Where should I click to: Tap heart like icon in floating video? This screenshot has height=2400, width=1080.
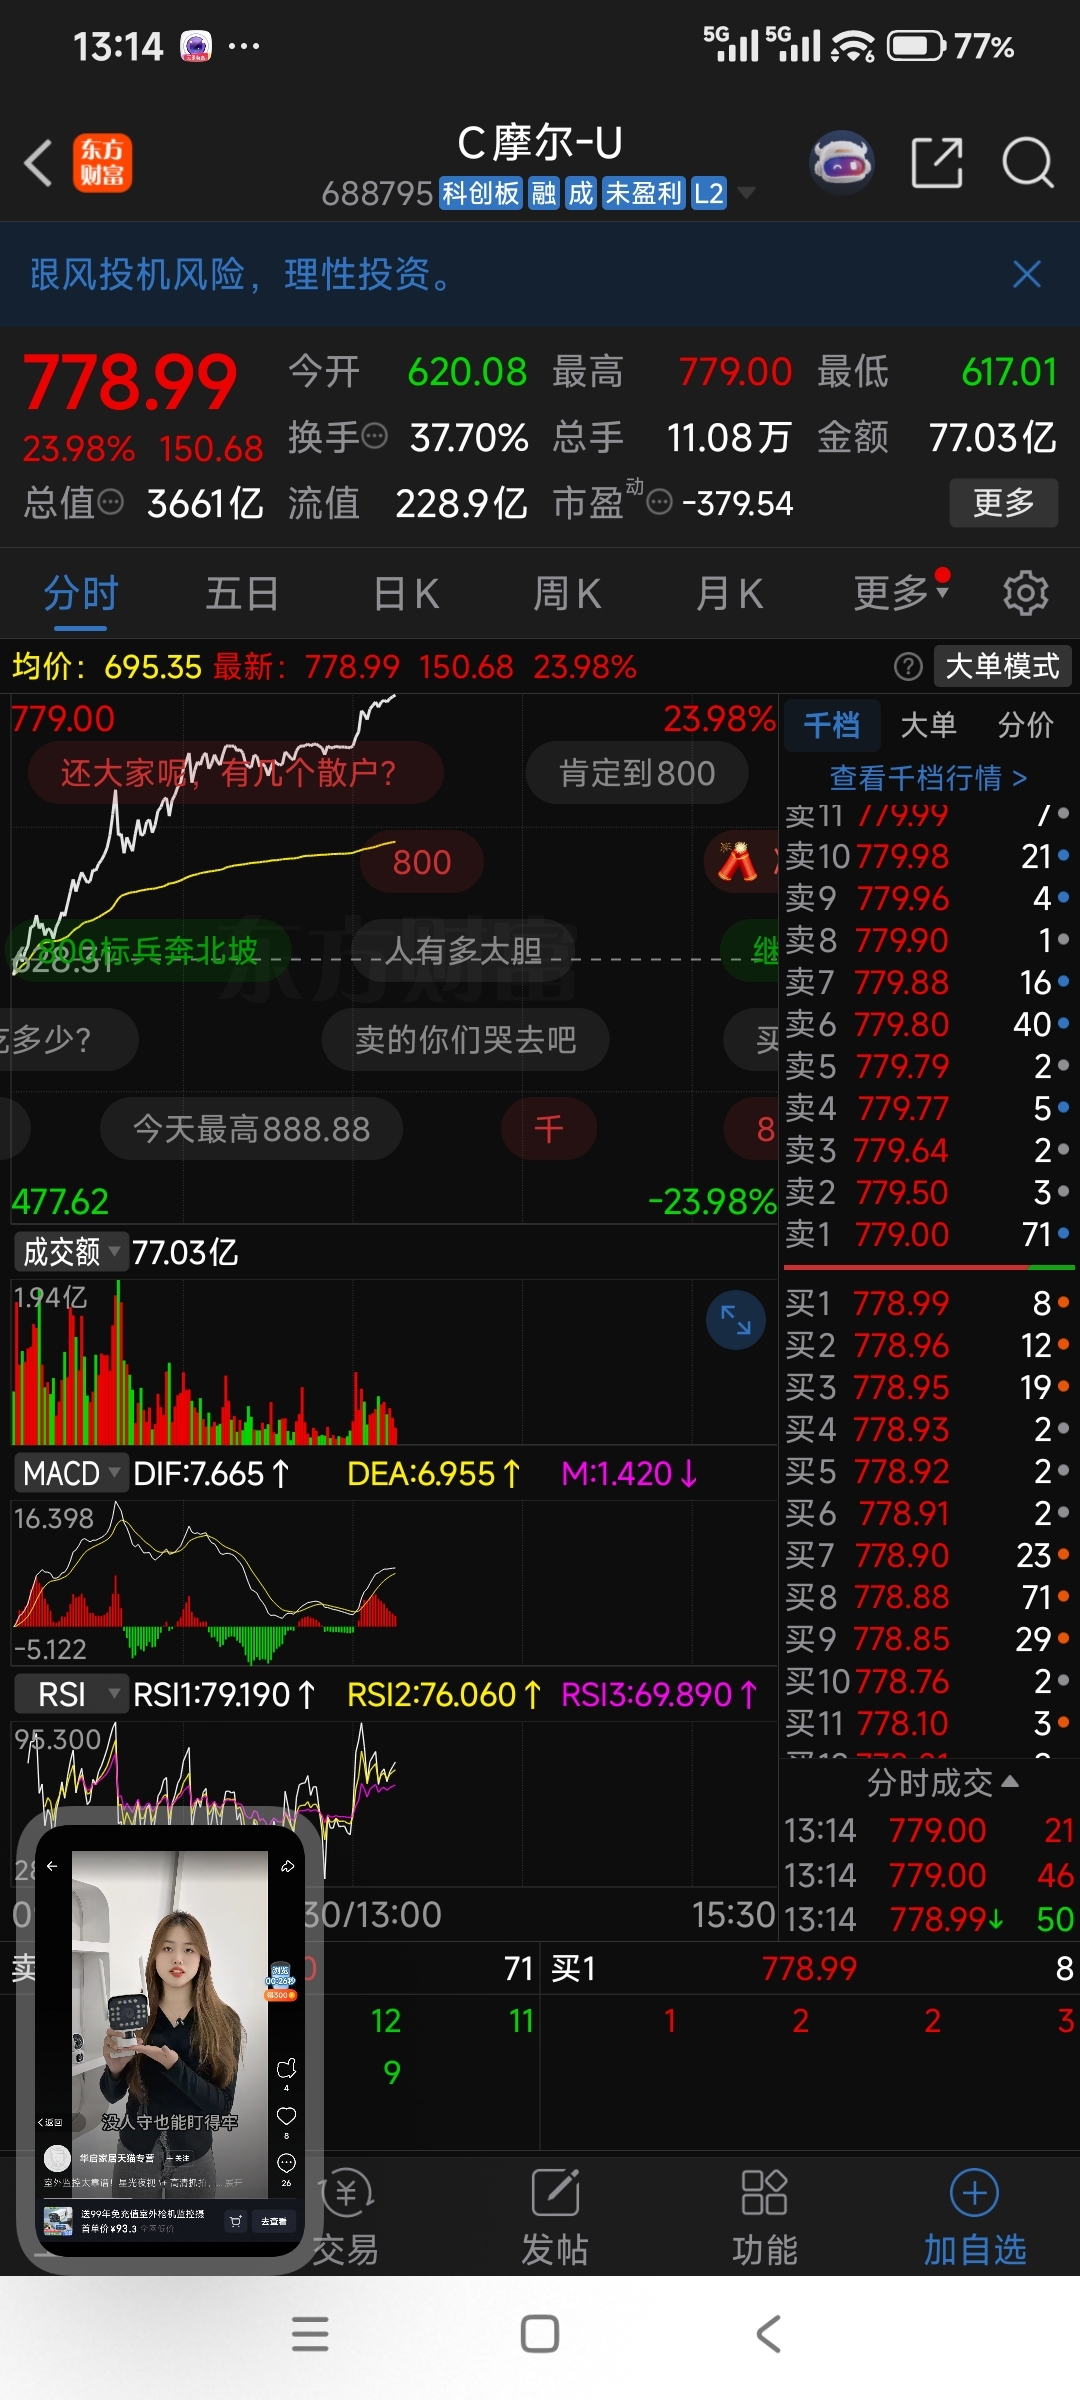[286, 2116]
